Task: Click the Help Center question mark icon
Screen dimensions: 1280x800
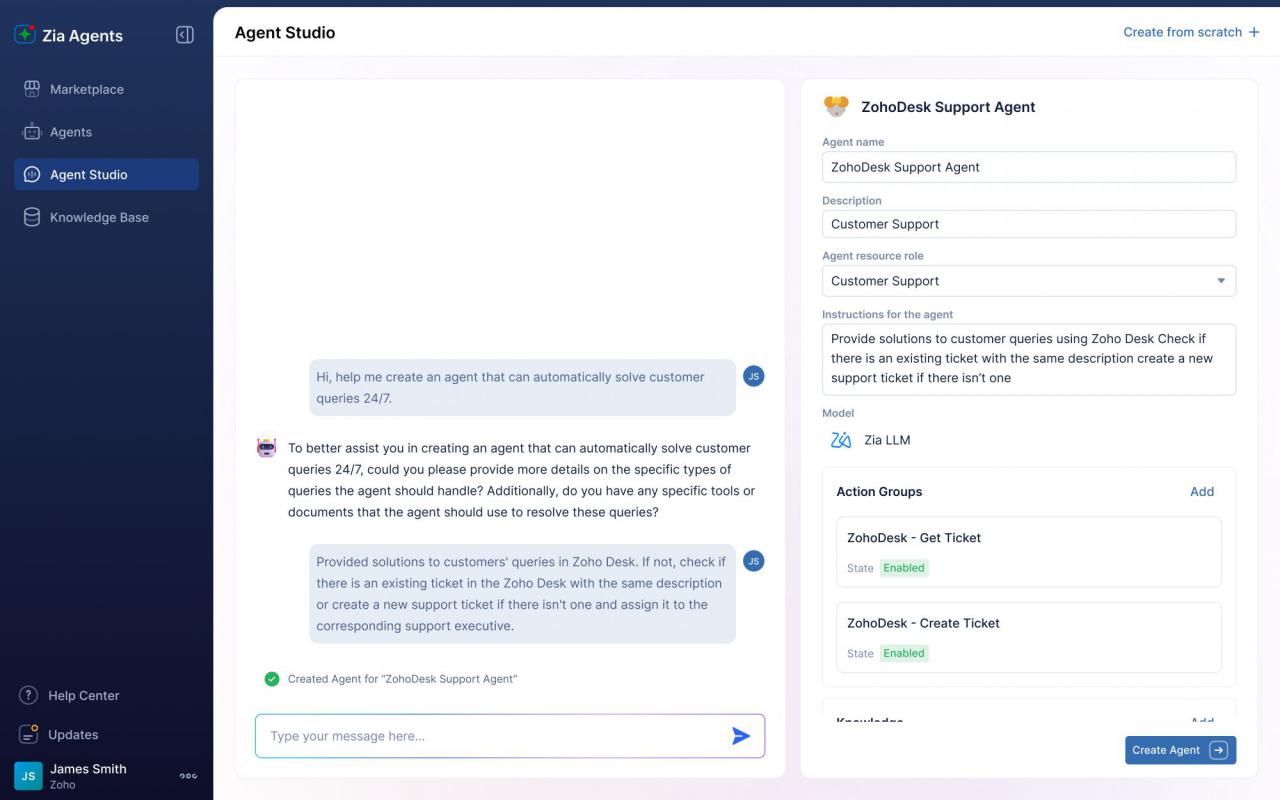Action: pyautogui.click(x=29, y=695)
